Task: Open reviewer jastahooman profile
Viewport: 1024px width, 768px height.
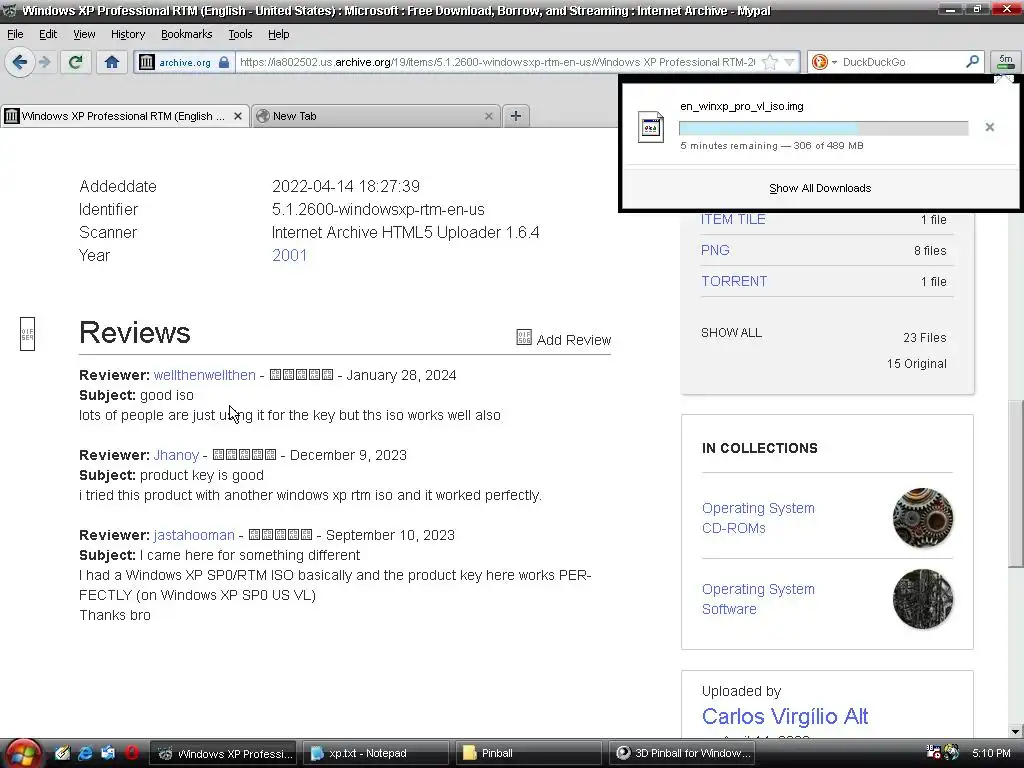Action: (194, 535)
